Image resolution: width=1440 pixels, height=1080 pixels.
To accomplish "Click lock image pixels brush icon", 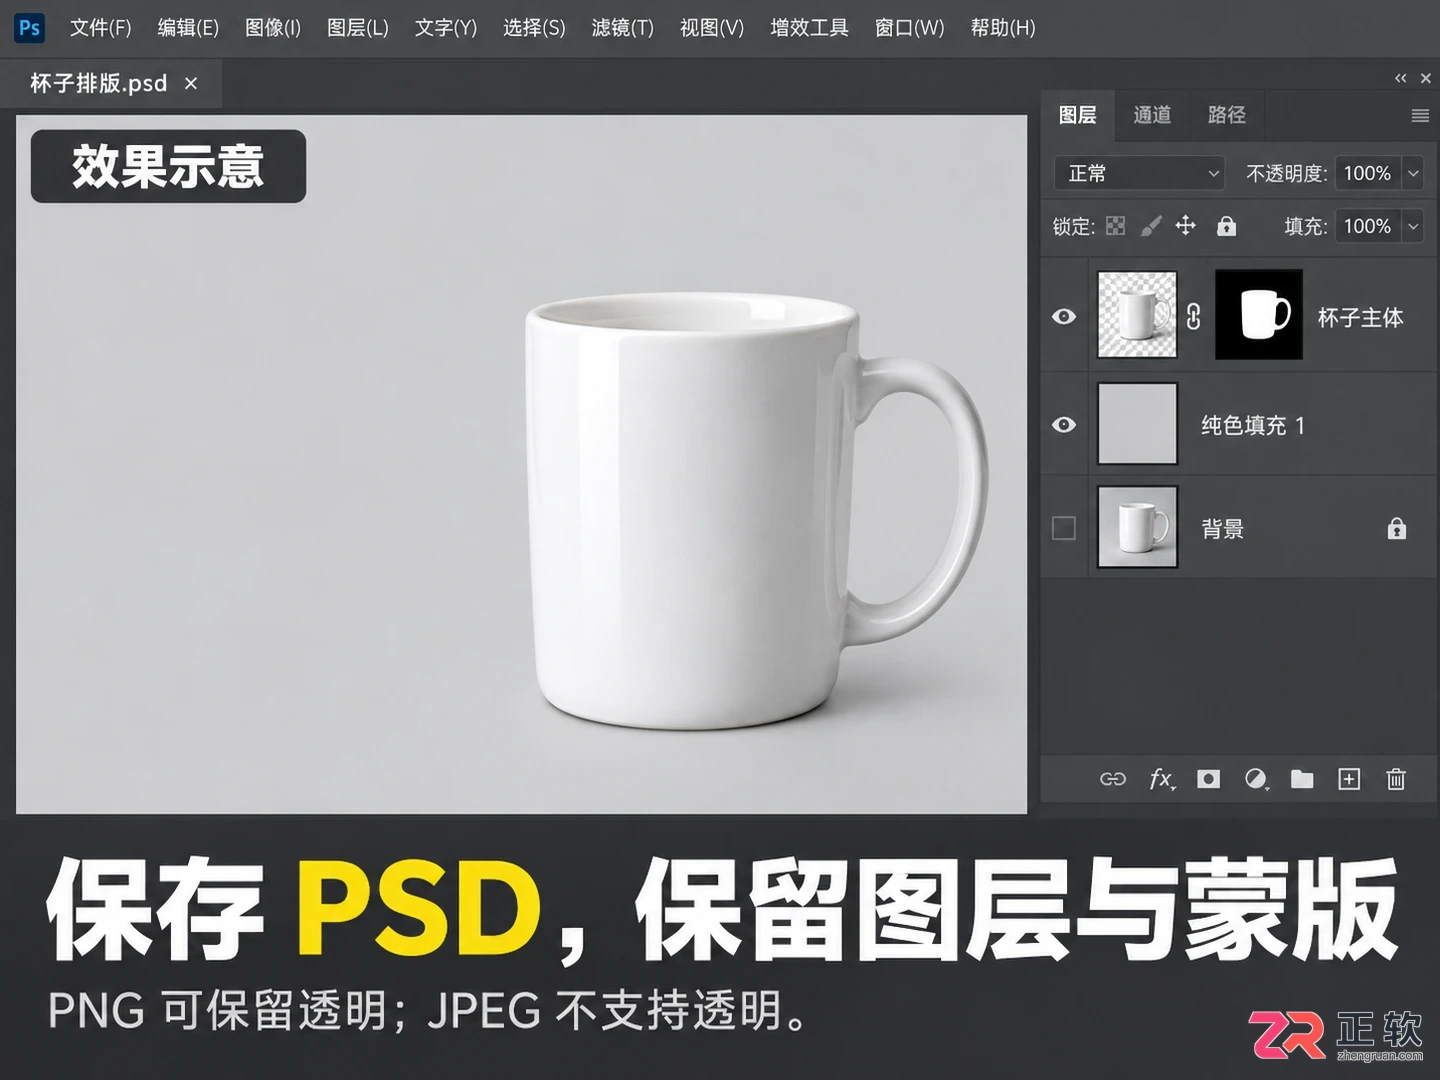I will 1151,226.
